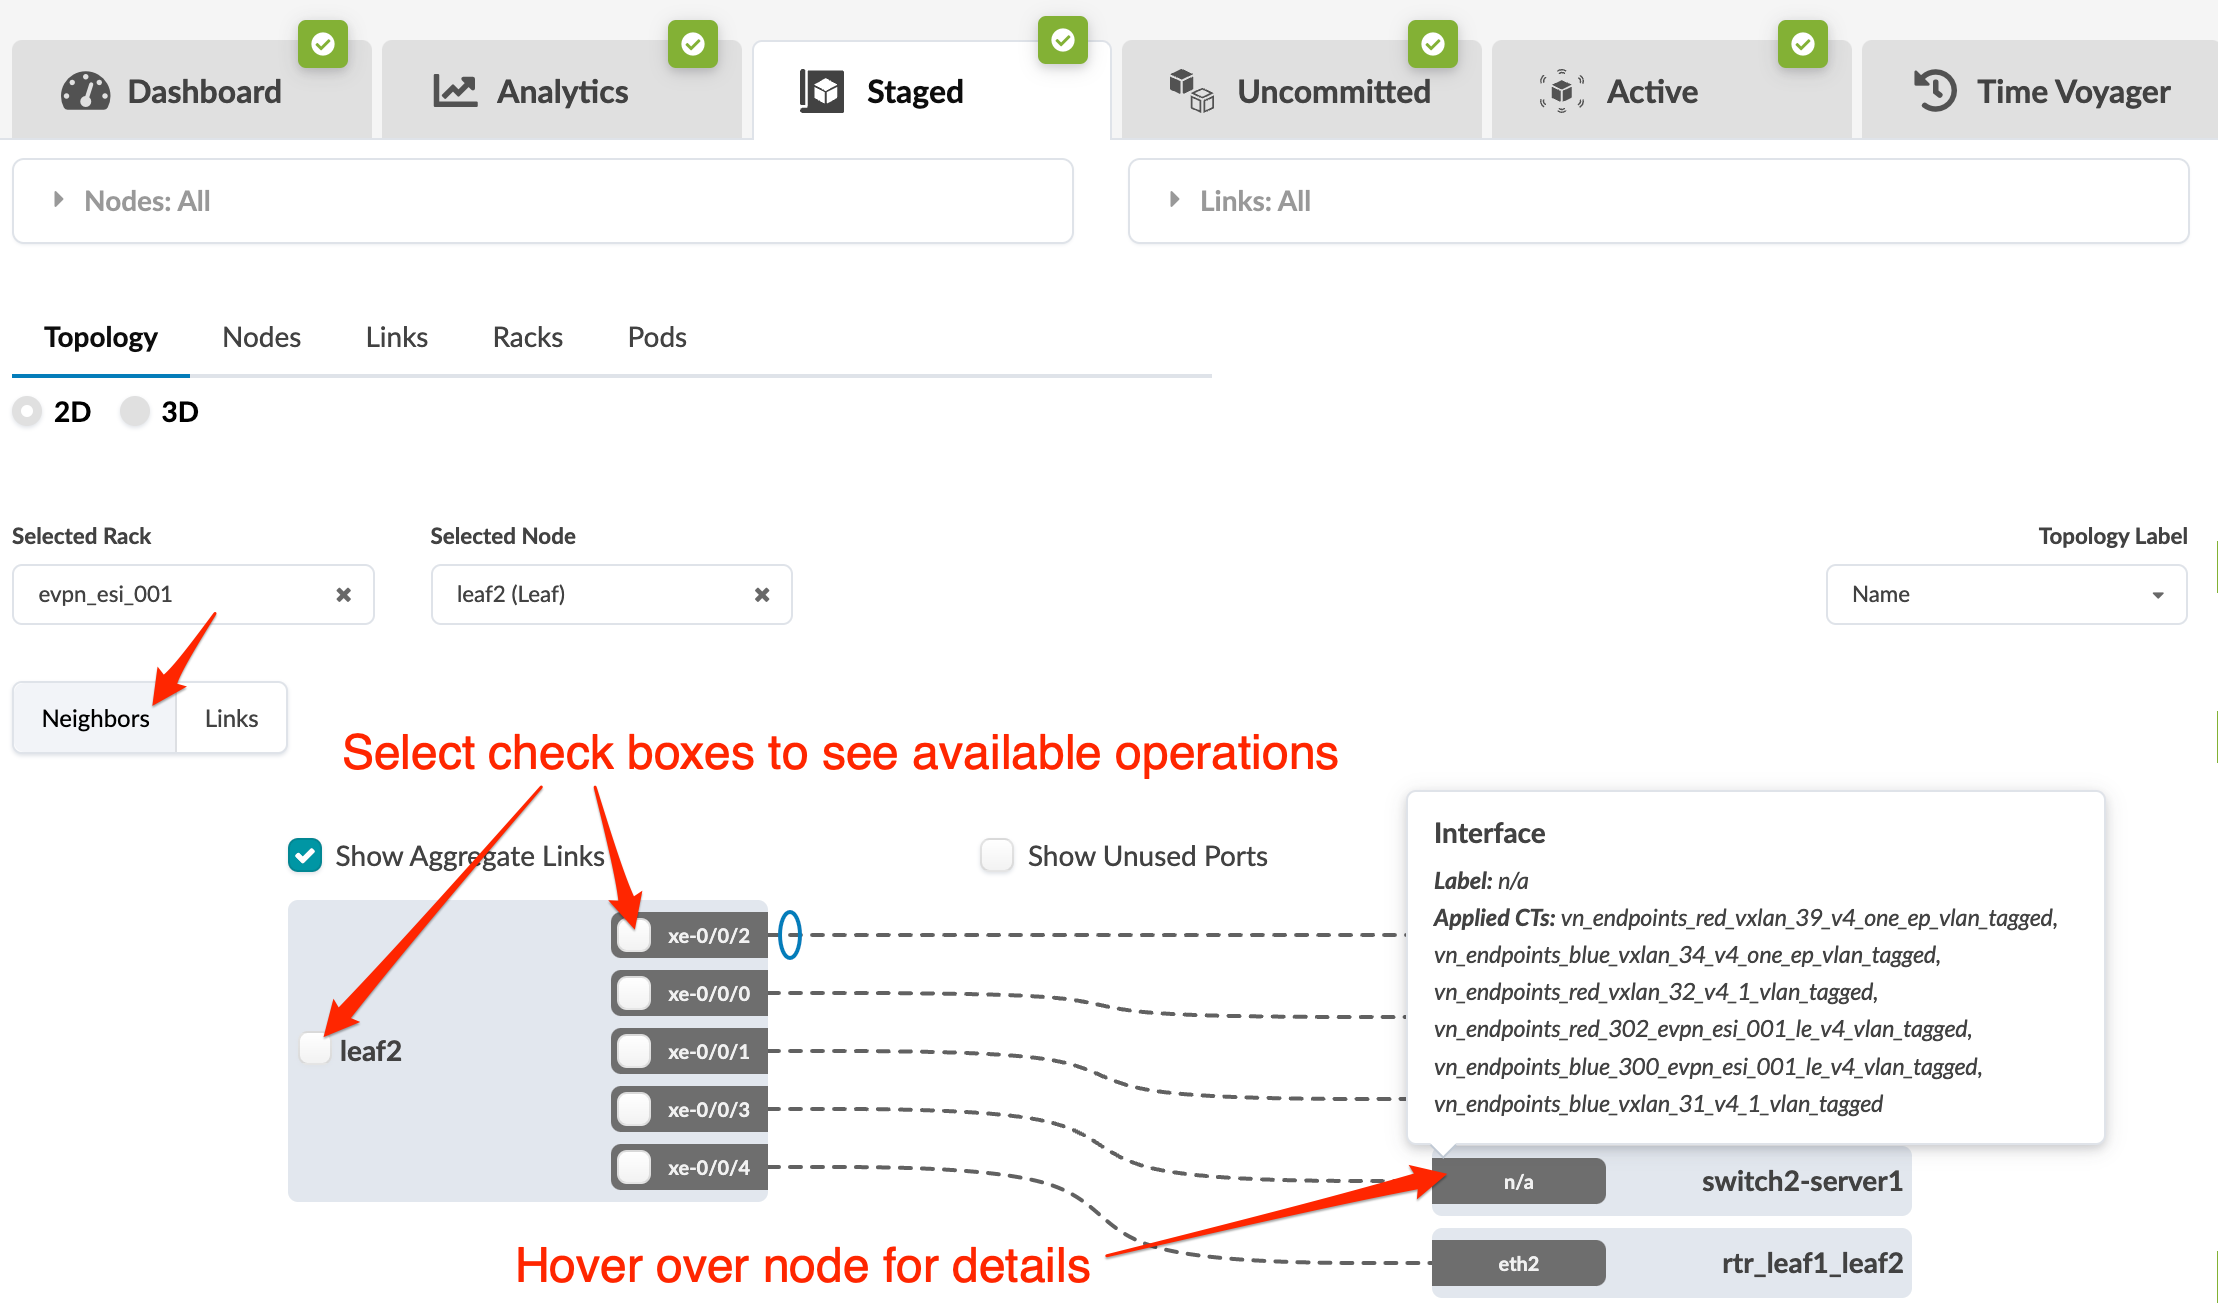Click the rtr_leaf1_leaf2 eth2 interface
The height and width of the screenshot is (1316, 2218).
click(1518, 1264)
